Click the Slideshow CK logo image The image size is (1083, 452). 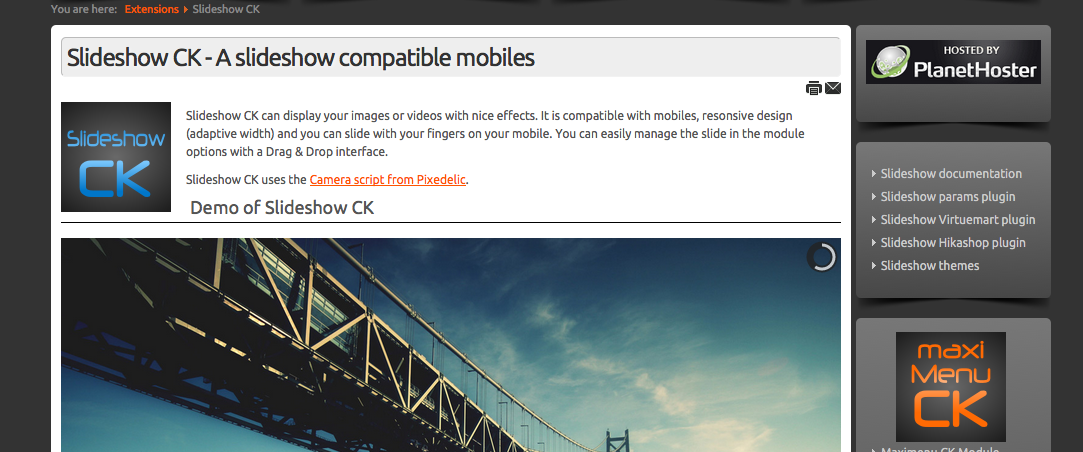(x=116, y=157)
